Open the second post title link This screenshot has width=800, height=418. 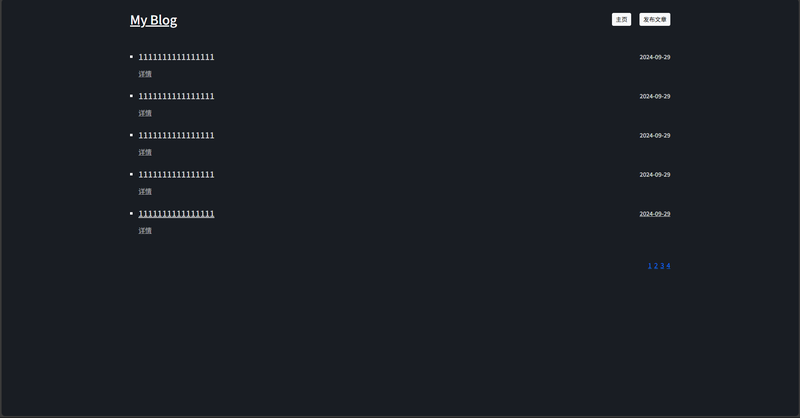(177, 96)
